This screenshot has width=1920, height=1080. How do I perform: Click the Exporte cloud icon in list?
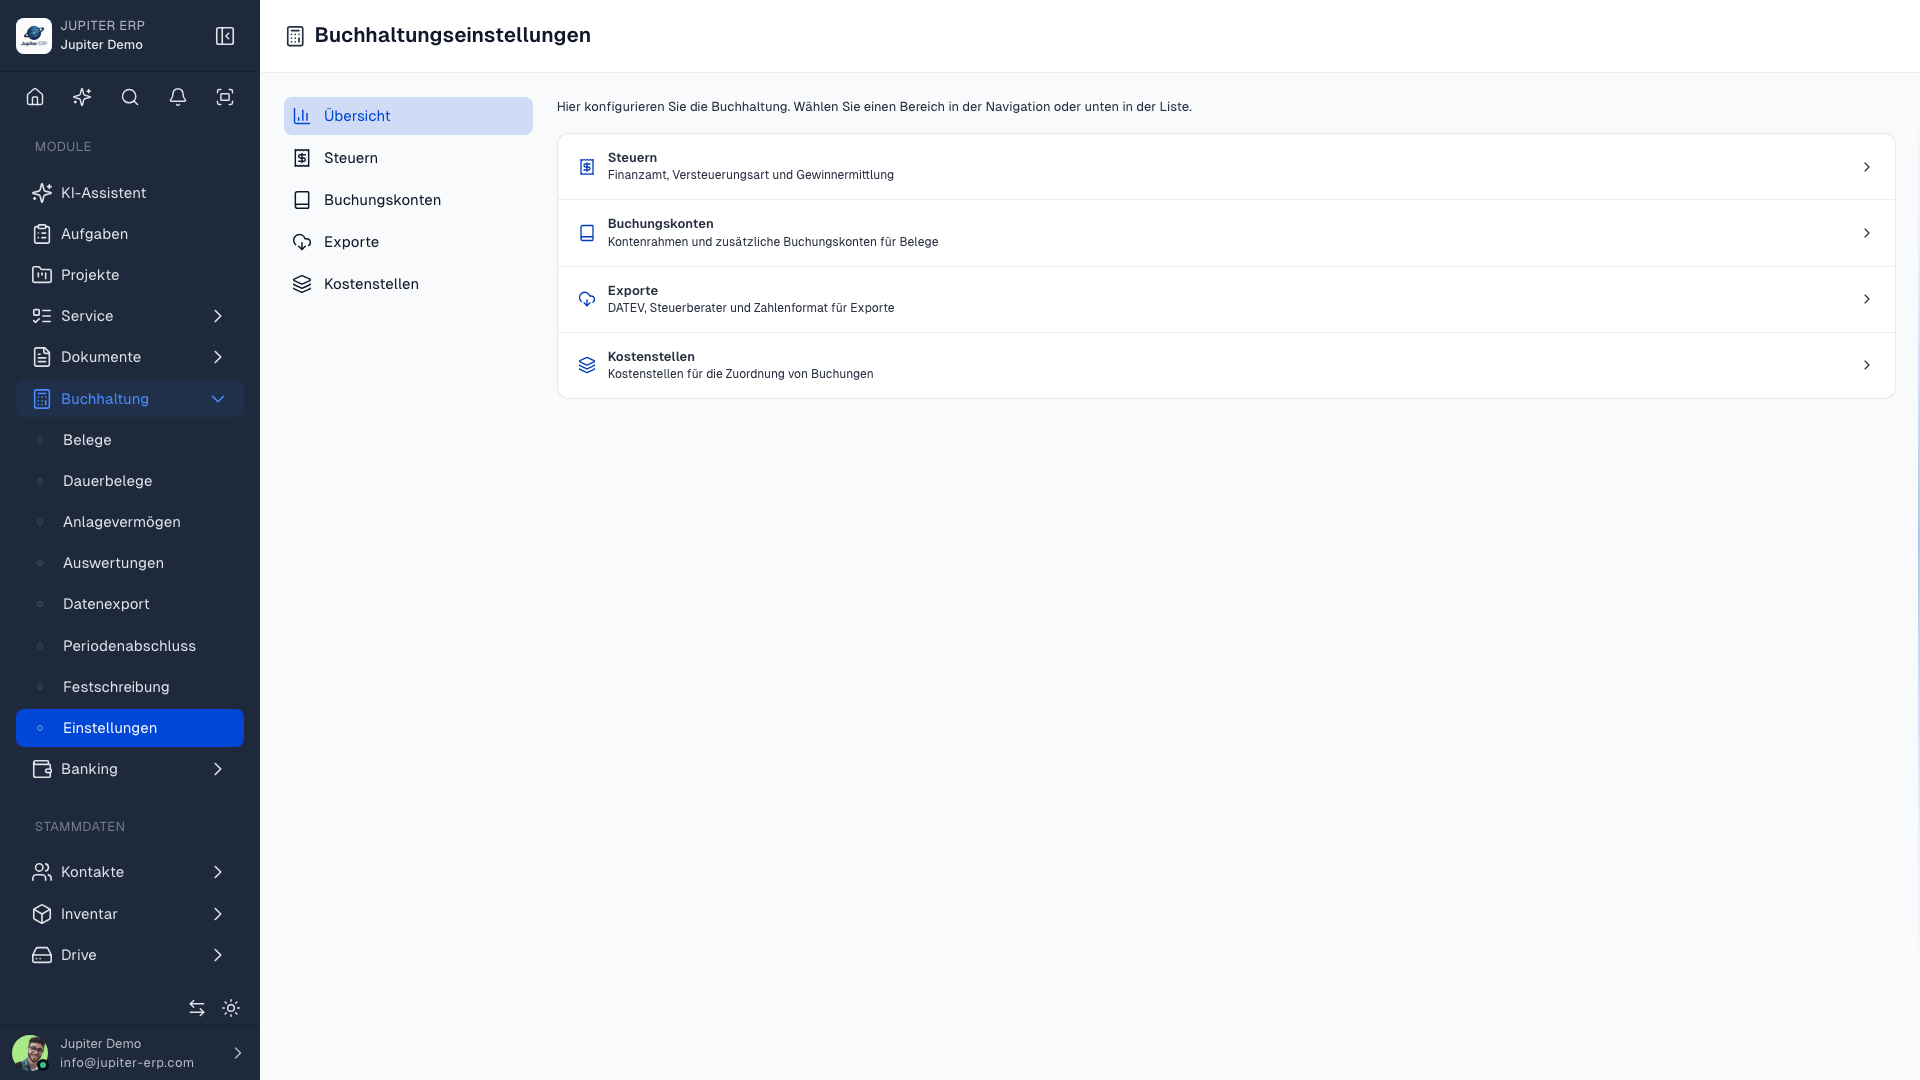(587, 299)
